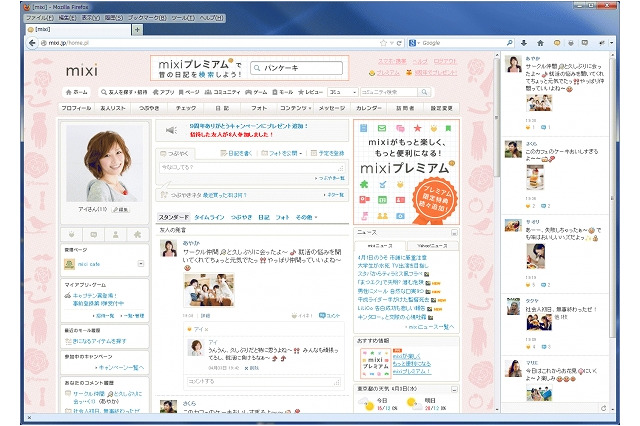Click the mixi logo
This screenshot has width=640, height=426.
point(82,70)
